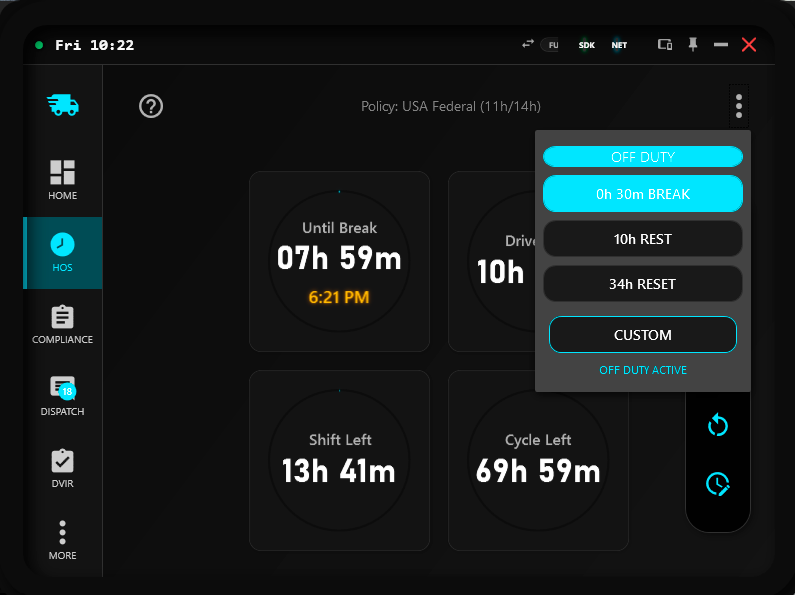Click the Cycle Left timer card
This screenshot has width=795, height=595.
pos(538,460)
